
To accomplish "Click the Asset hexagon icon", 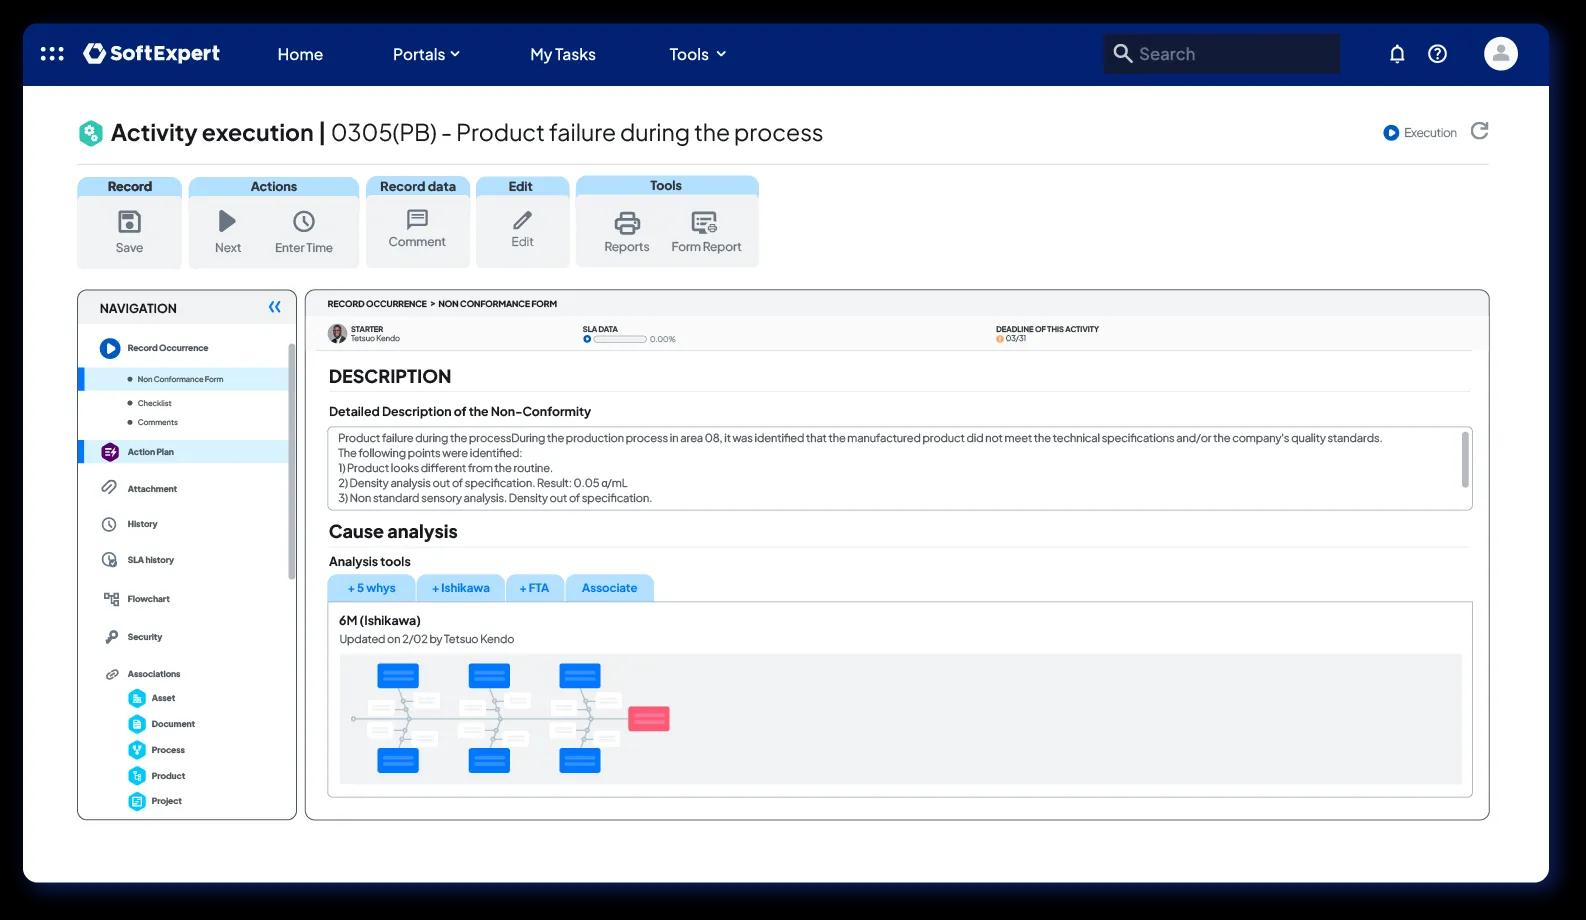I will [x=137, y=698].
